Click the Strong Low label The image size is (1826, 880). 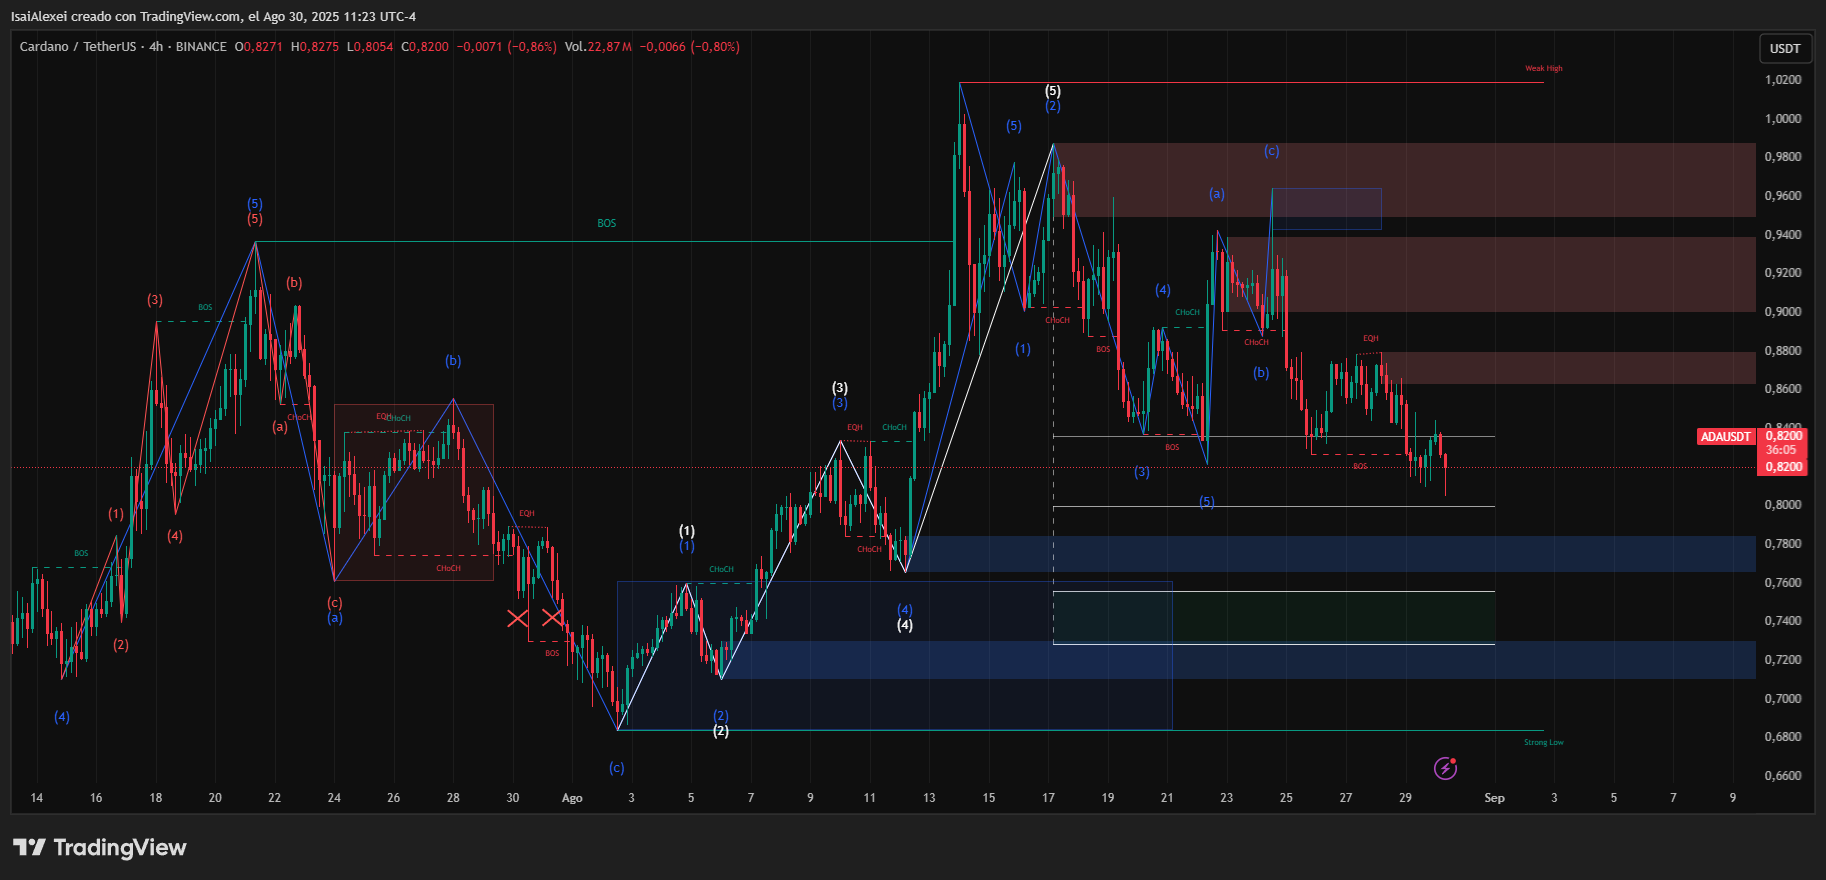click(x=1543, y=743)
